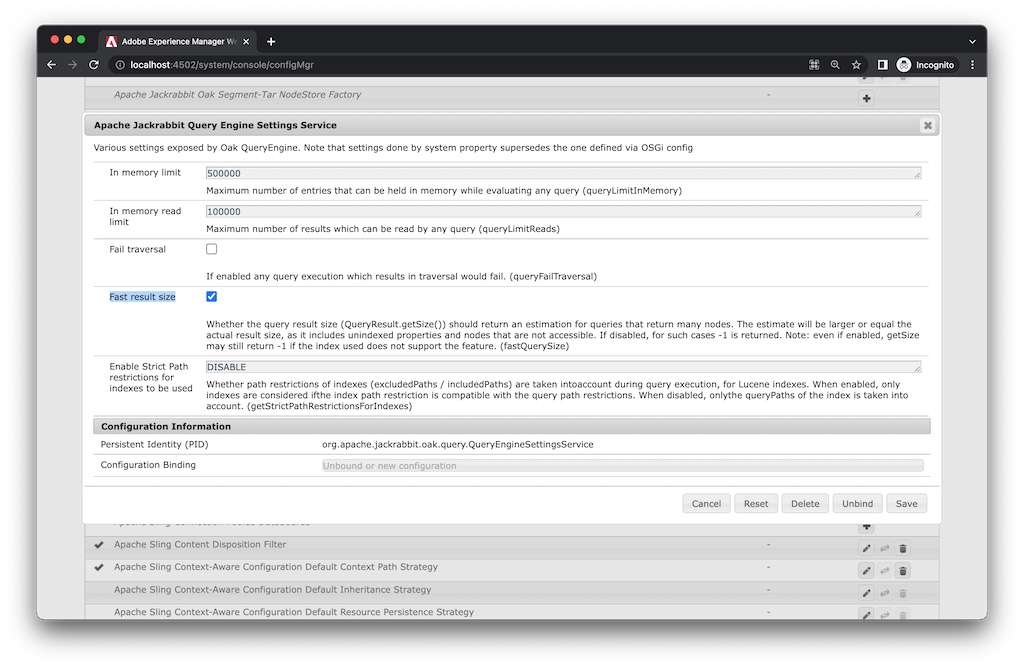Click the localhost address bar URL
This screenshot has height=668, width=1024.
coord(222,65)
